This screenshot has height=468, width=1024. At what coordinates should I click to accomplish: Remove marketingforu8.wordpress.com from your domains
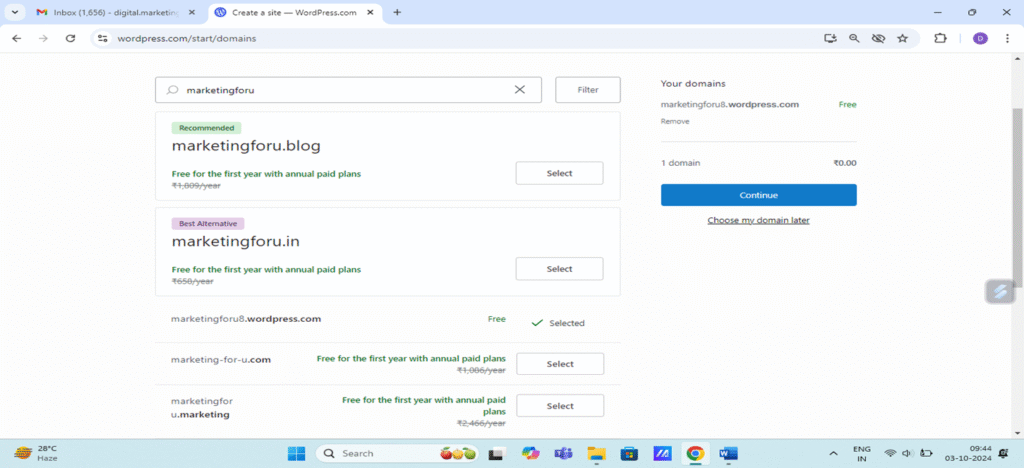tap(675, 121)
